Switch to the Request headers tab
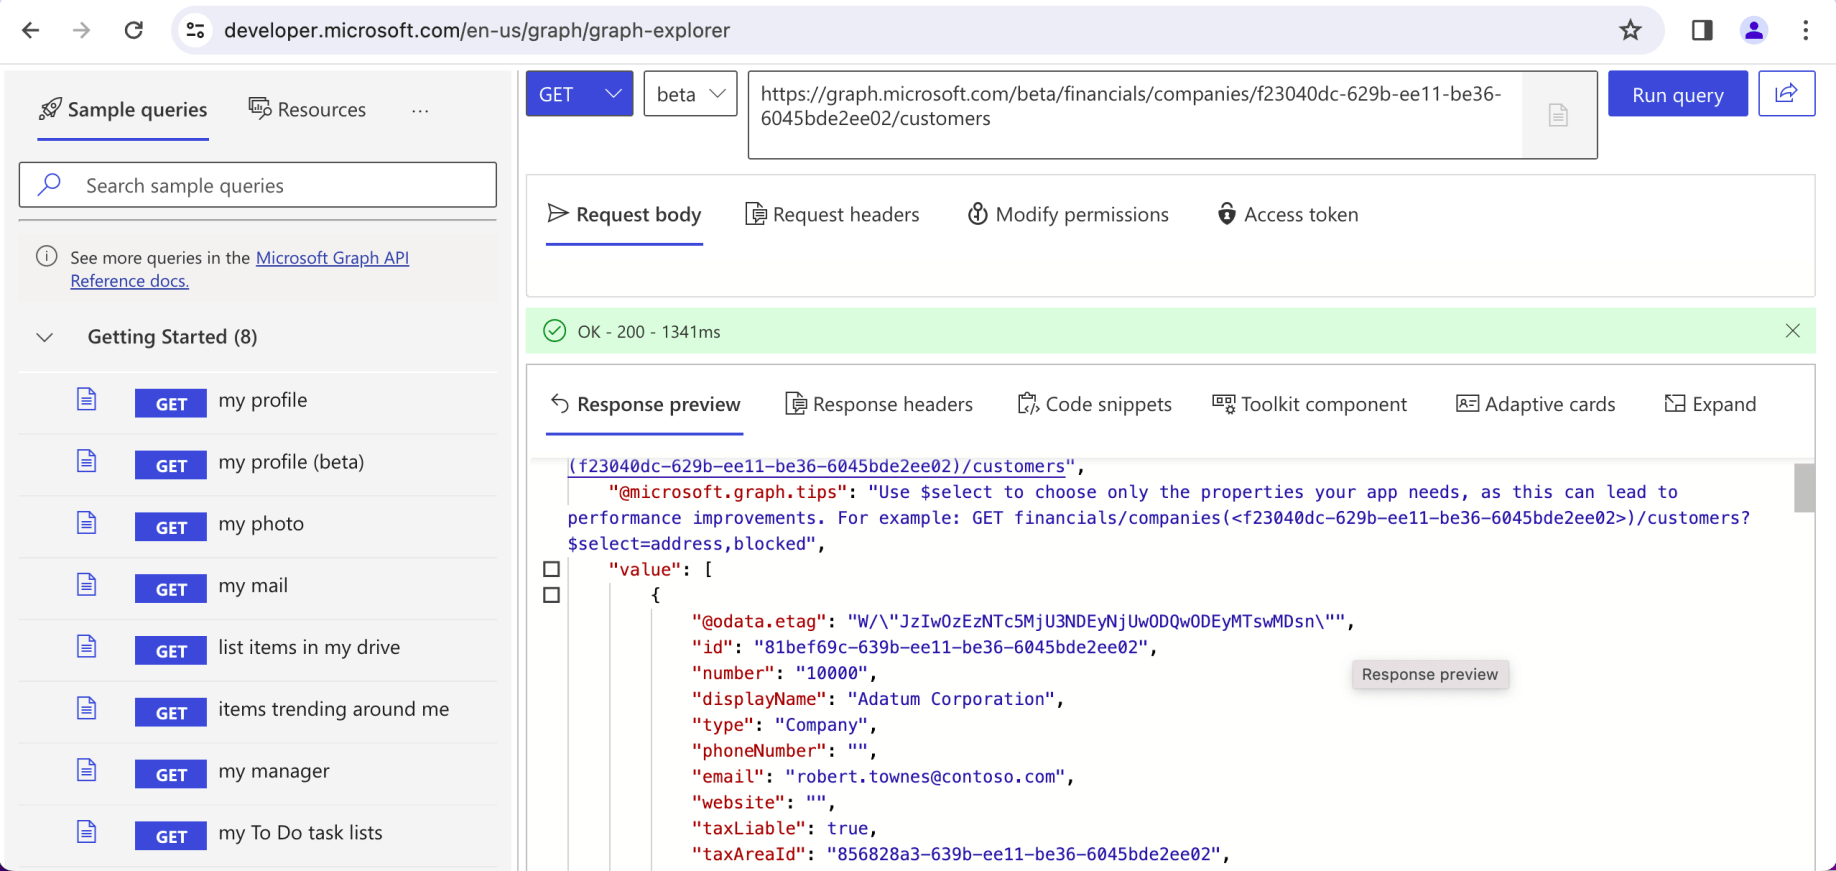Viewport: 1836px width, 871px height. pos(832,215)
